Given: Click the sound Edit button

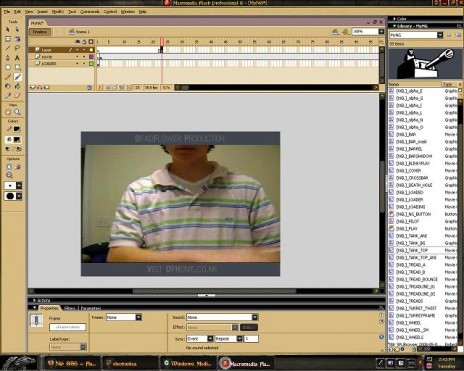Looking at the screenshot, I should coord(249,327).
